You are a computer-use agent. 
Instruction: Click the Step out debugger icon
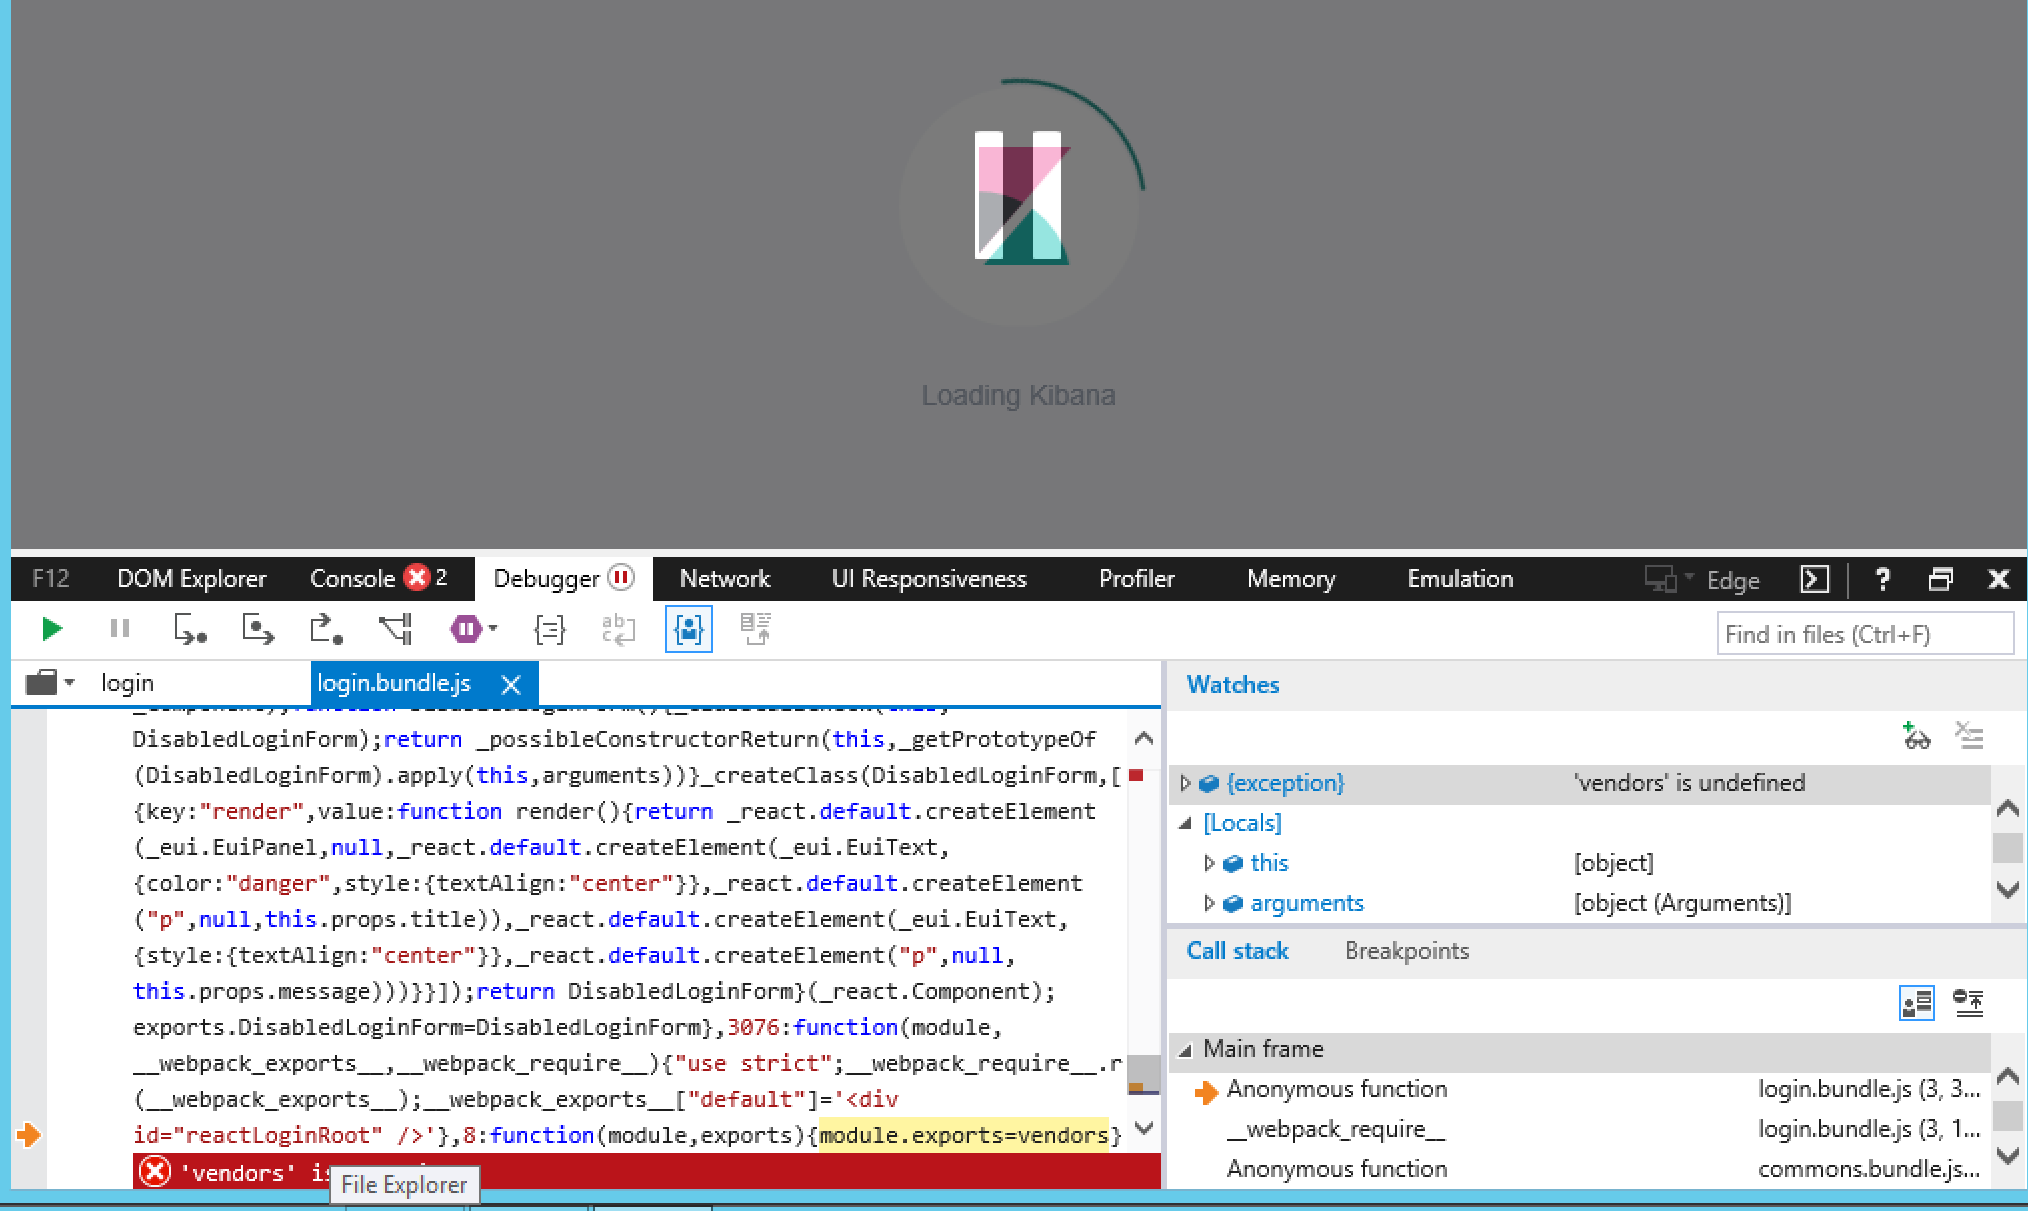tap(326, 629)
